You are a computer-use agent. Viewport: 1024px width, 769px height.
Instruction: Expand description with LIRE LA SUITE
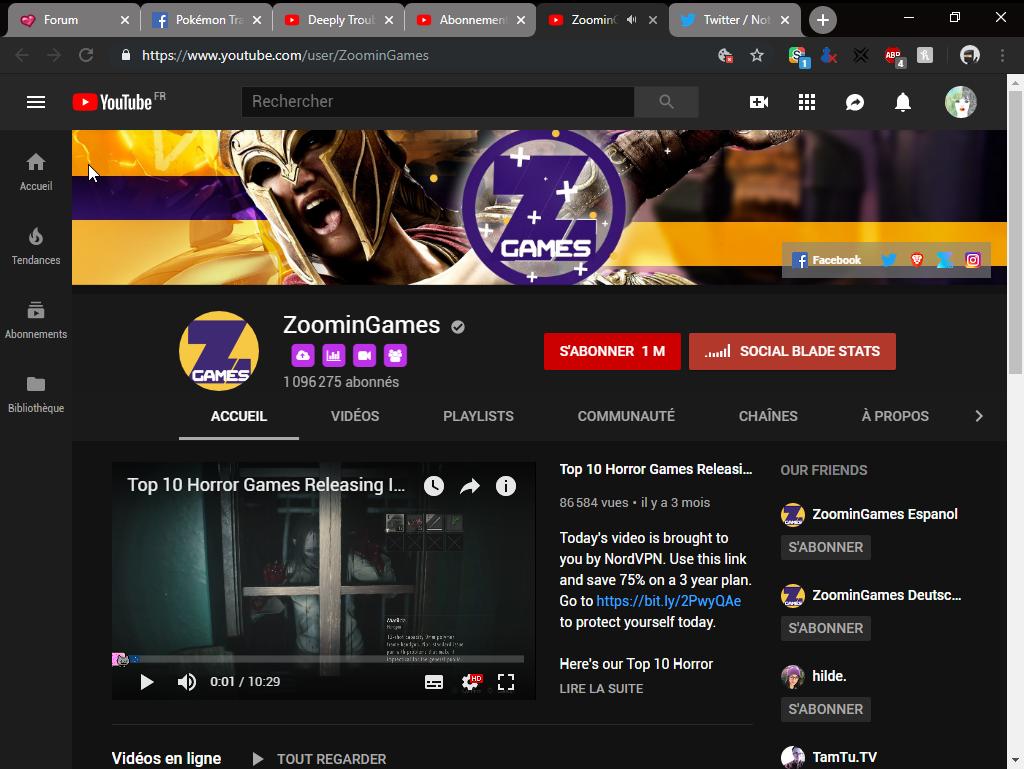[601, 689]
